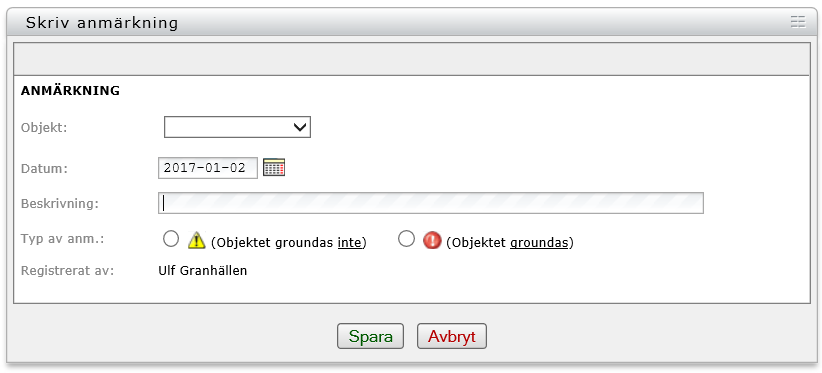Click the name 'Ulf Granhällen'
The height and width of the screenshot is (373, 822).
click(x=202, y=271)
